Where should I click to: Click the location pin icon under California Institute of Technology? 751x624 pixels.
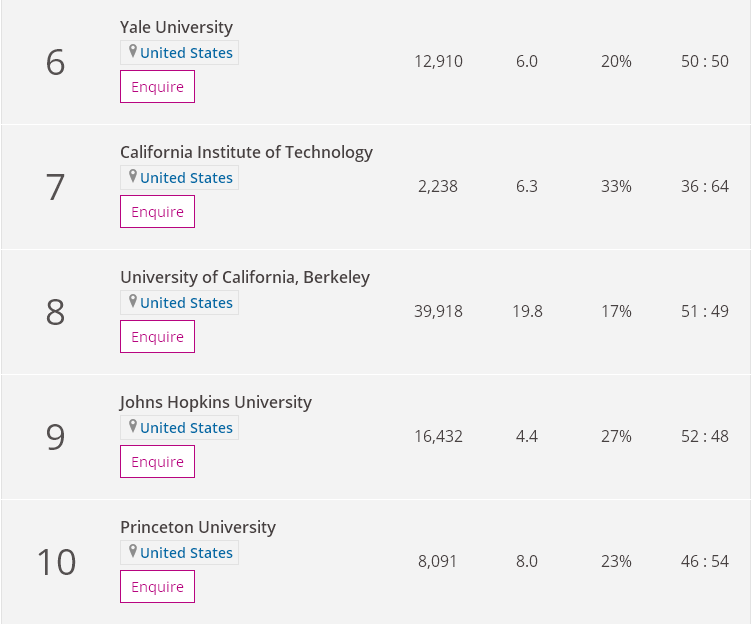click(132, 177)
